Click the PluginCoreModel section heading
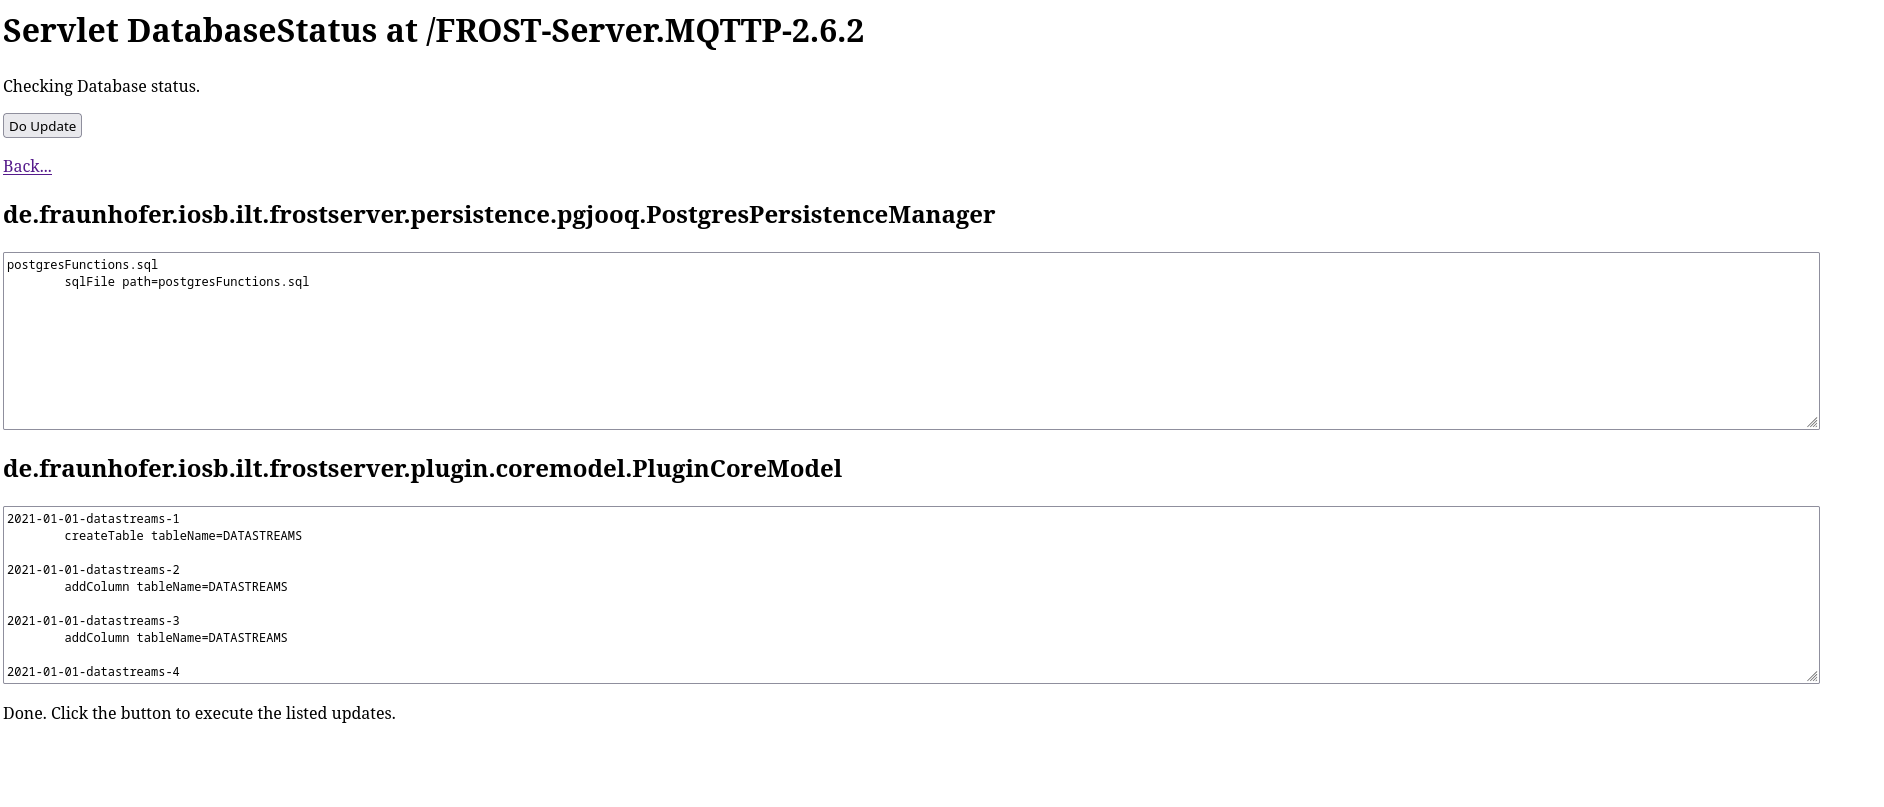1884x807 pixels. (422, 469)
